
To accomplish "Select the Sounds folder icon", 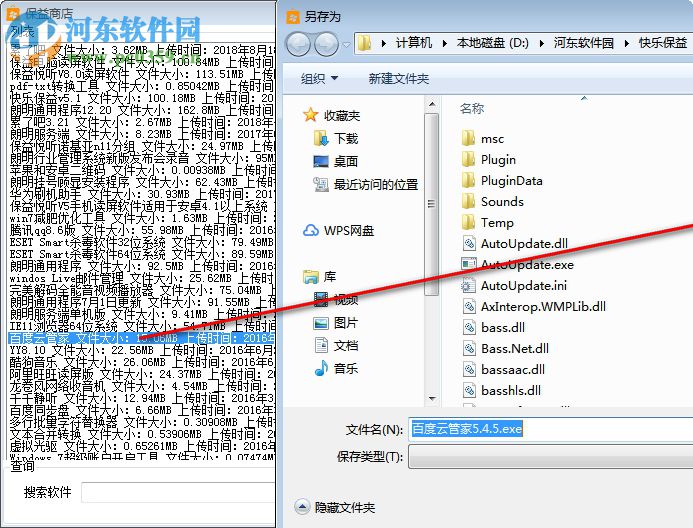I will [468, 201].
